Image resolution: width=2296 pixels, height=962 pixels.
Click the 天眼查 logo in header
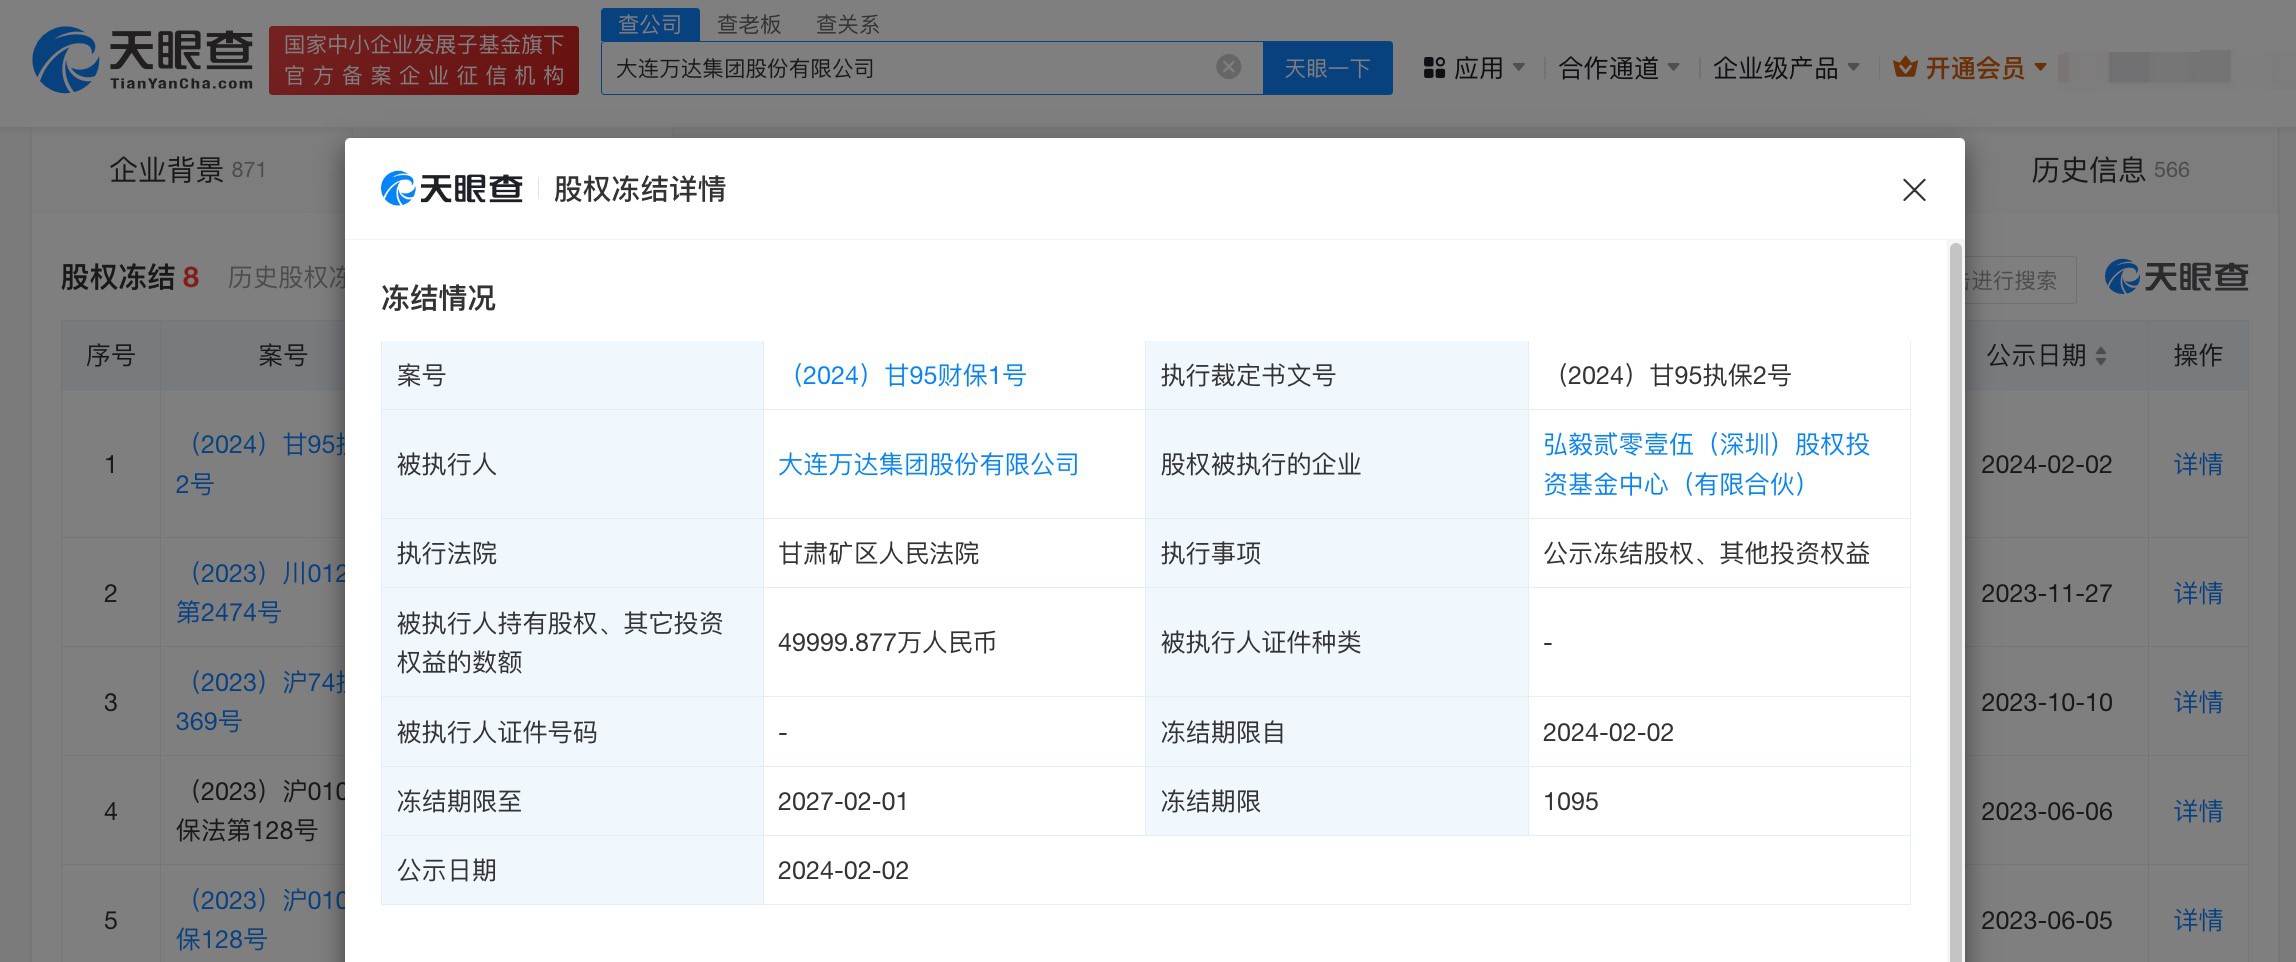(143, 60)
